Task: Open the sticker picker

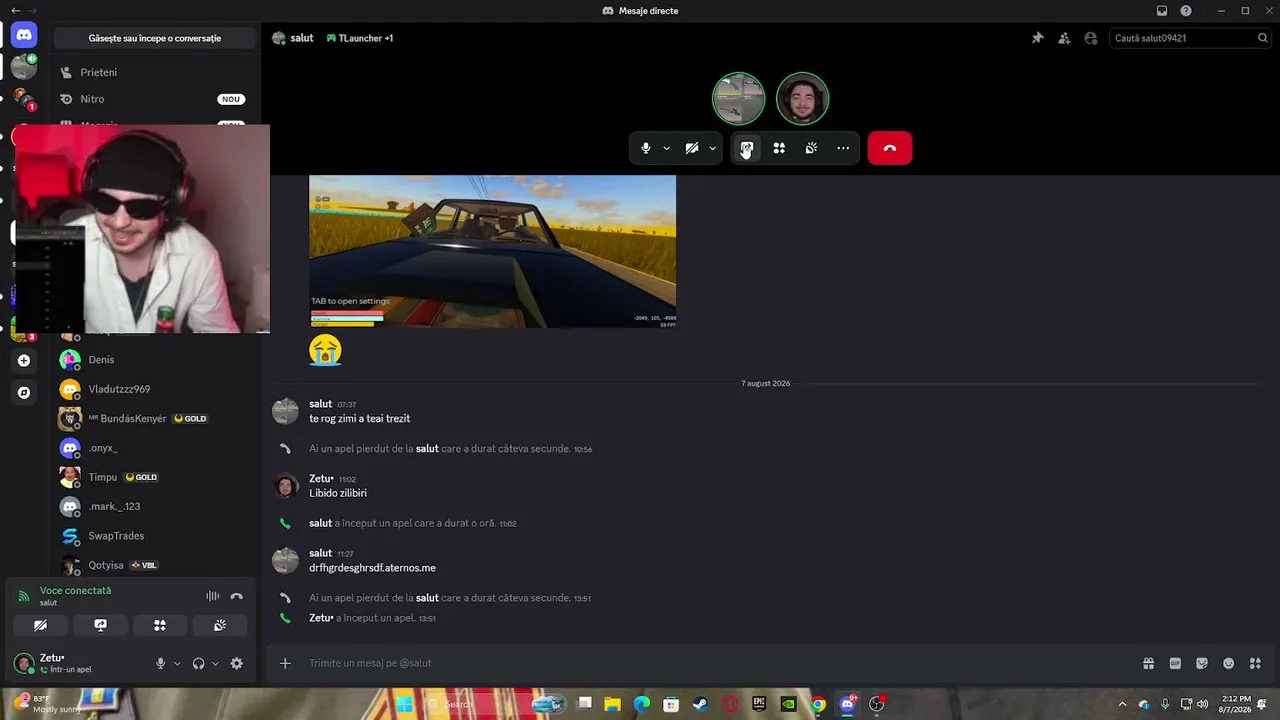Action: tap(1202, 663)
